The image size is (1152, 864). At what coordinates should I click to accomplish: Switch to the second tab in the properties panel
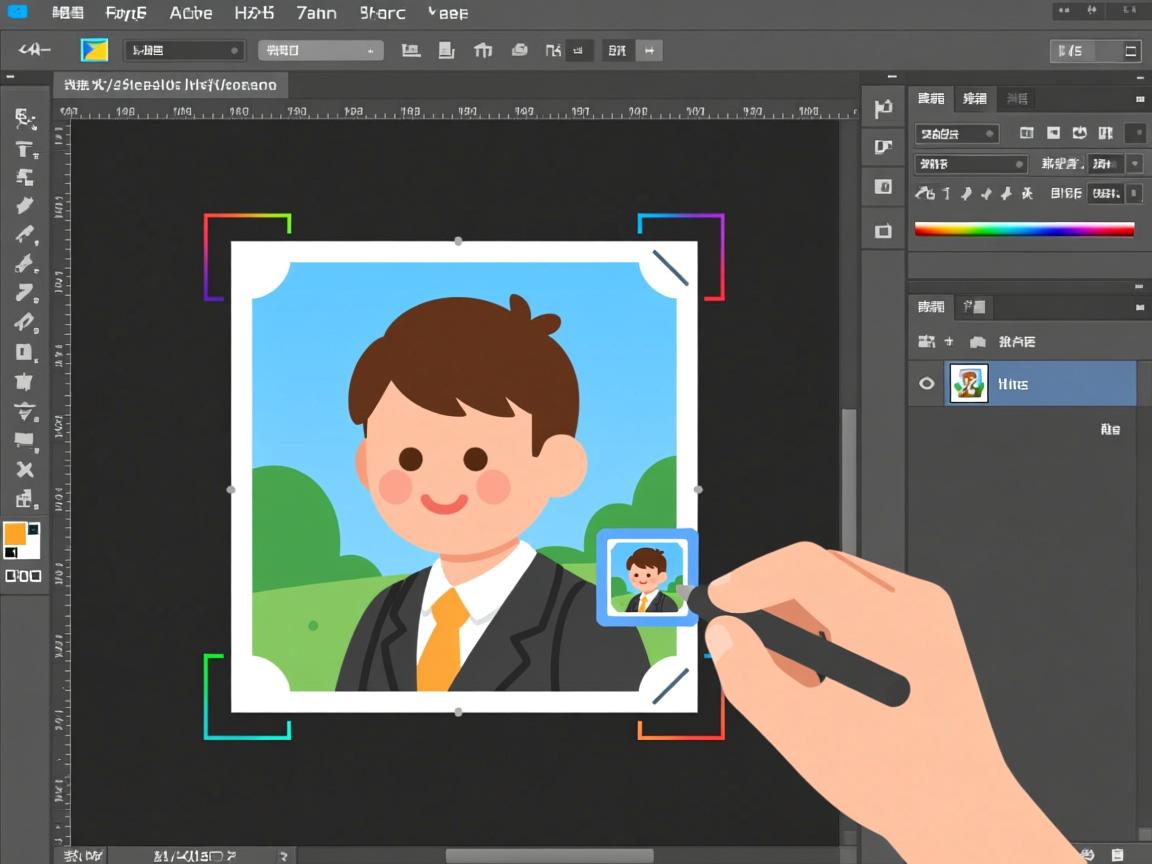click(974, 98)
